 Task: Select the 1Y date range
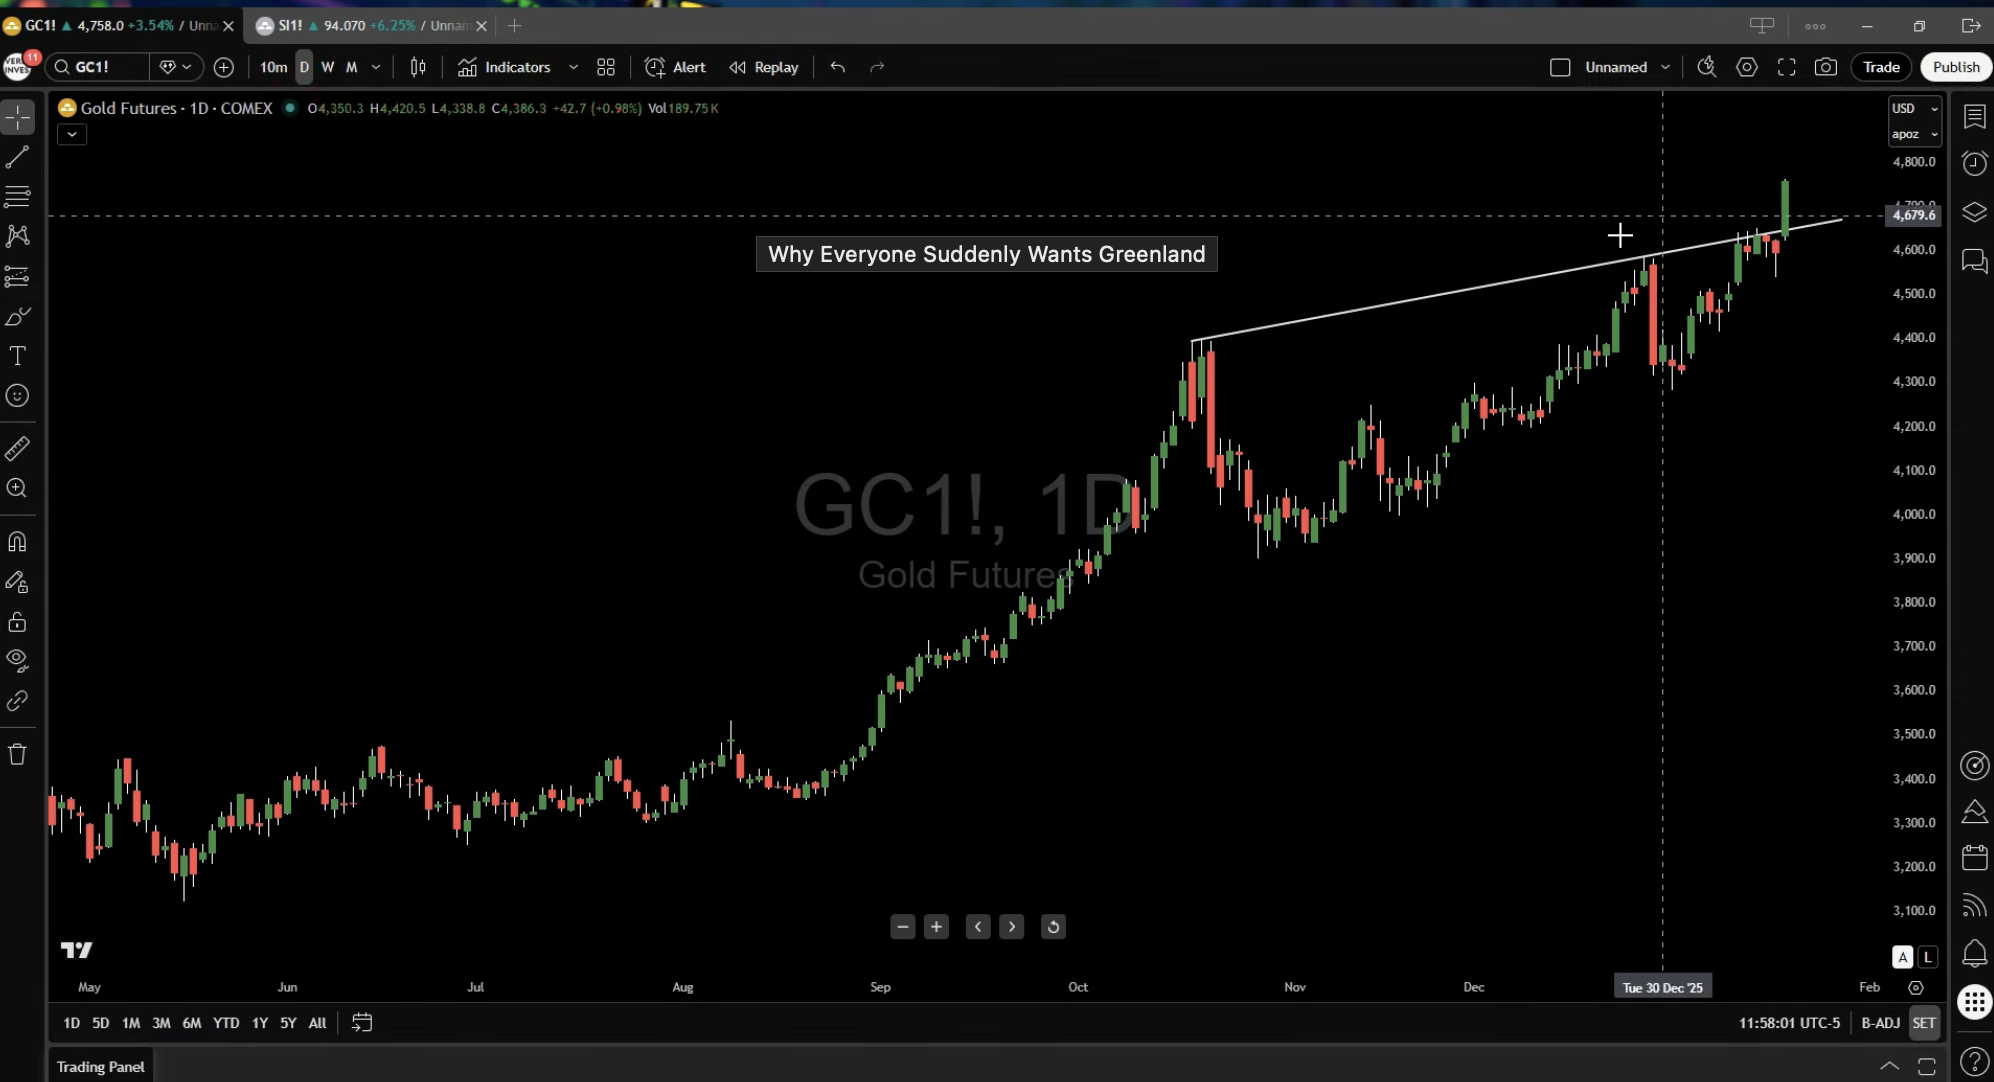click(x=259, y=1023)
